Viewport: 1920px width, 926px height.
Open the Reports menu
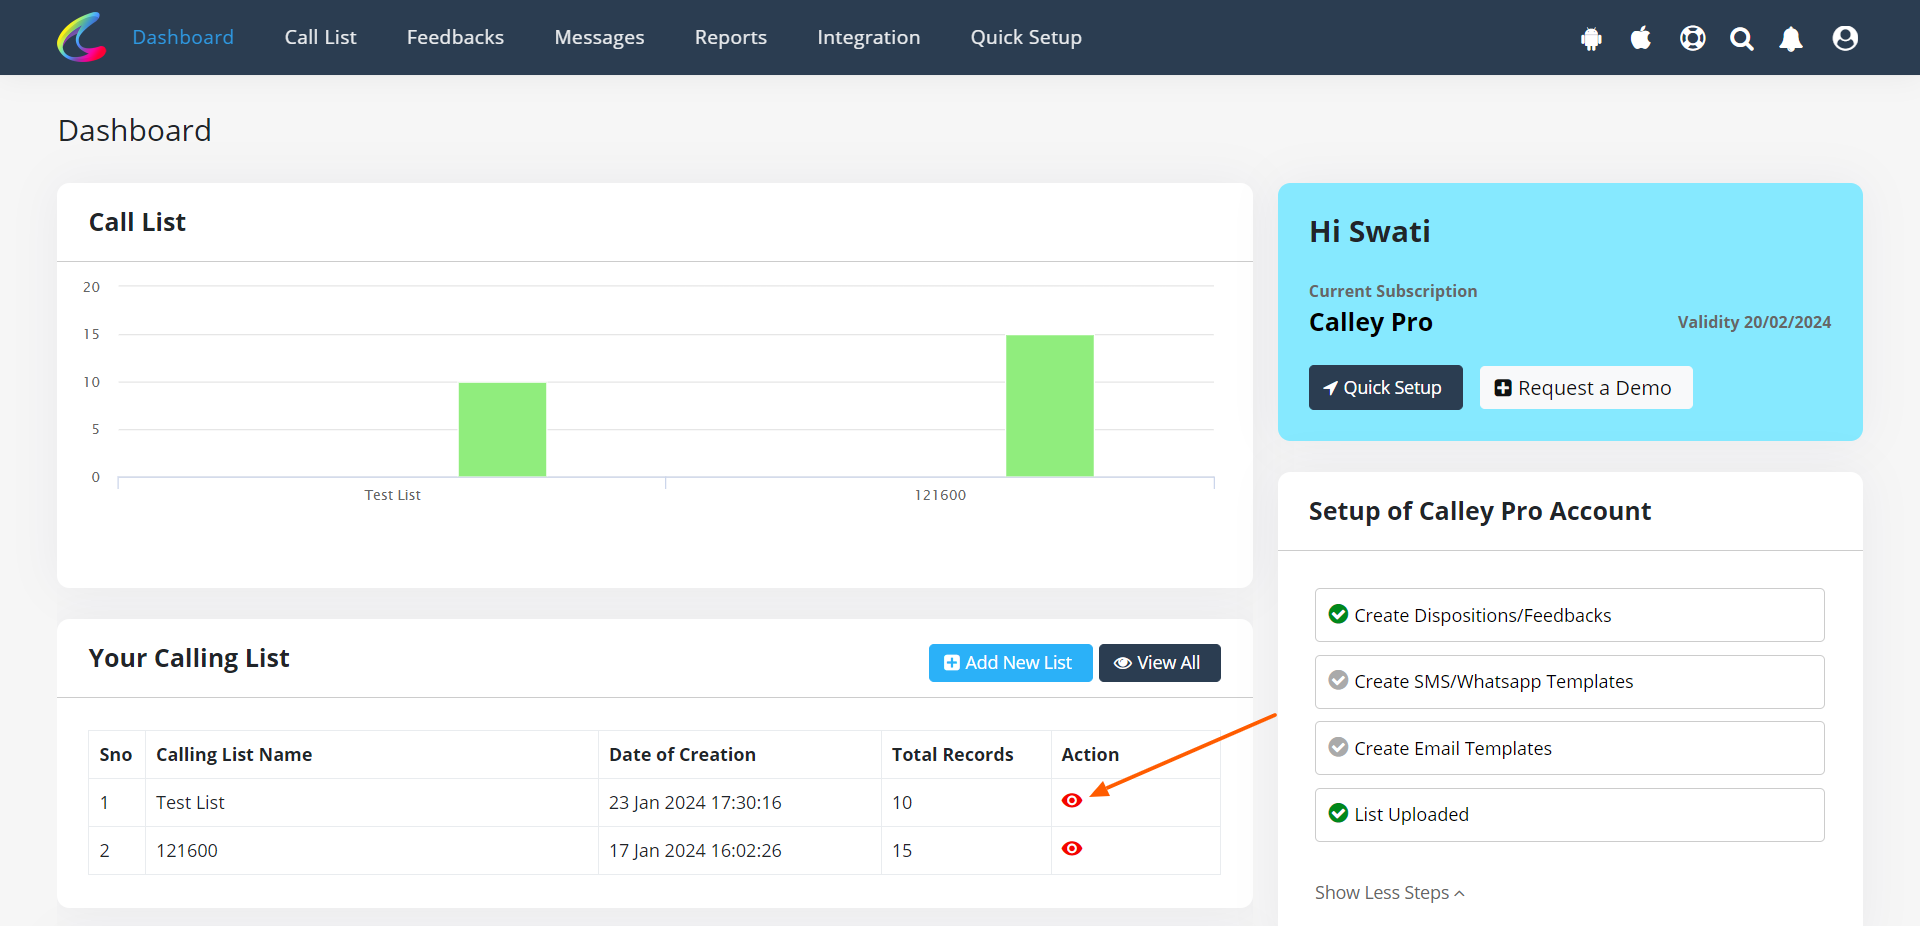point(731,37)
